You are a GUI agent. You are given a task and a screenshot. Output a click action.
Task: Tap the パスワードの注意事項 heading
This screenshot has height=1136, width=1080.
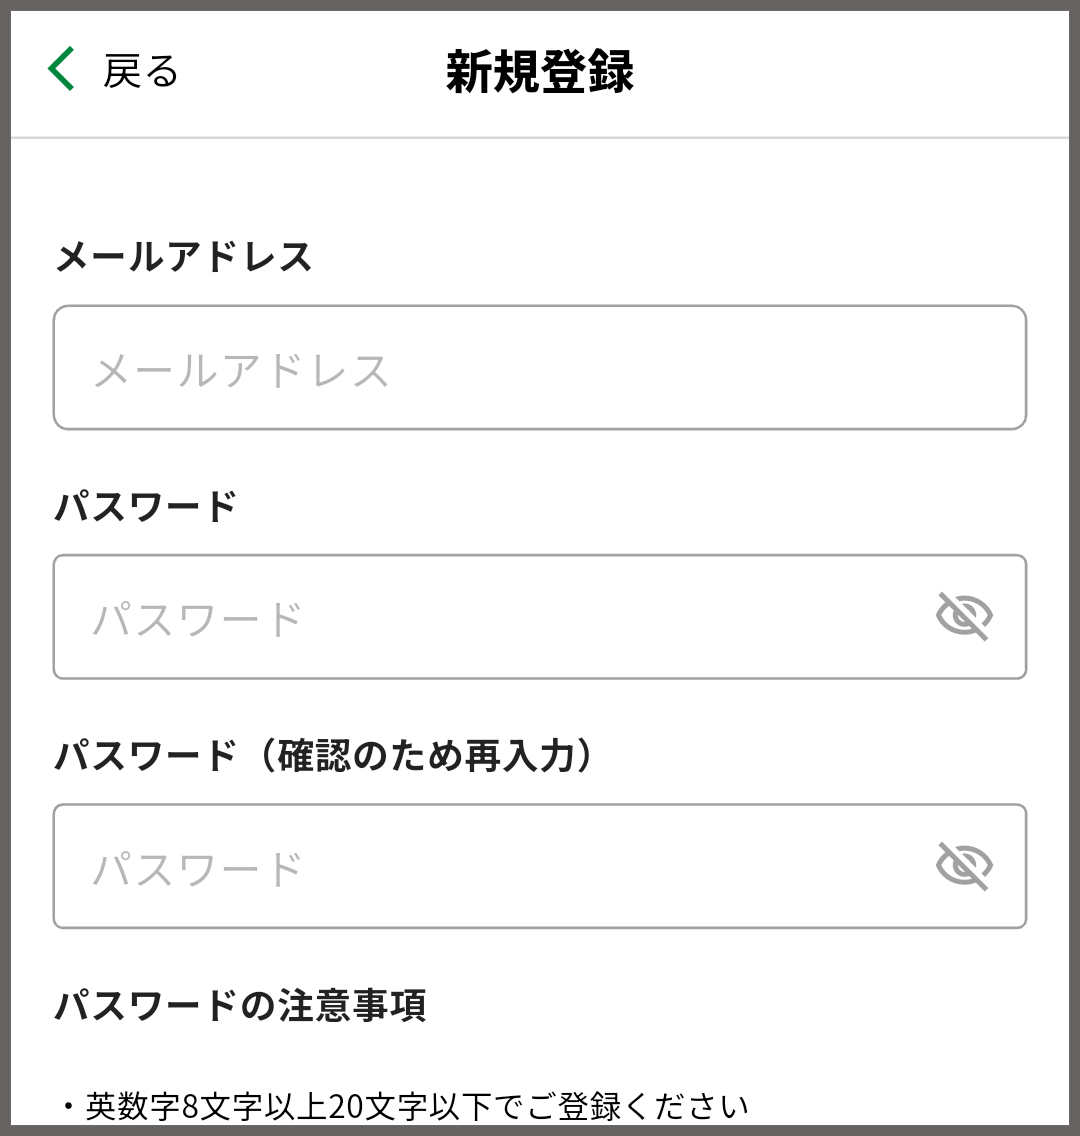coord(240,1005)
